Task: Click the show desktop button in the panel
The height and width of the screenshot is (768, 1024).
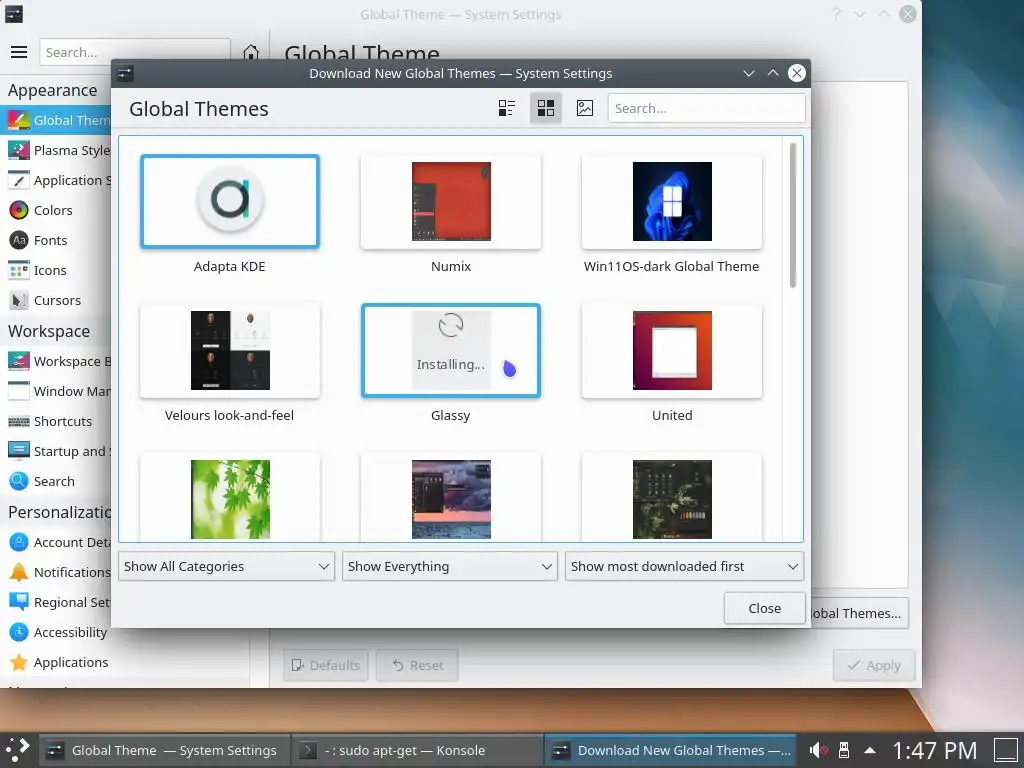Action: [1005, 750]
